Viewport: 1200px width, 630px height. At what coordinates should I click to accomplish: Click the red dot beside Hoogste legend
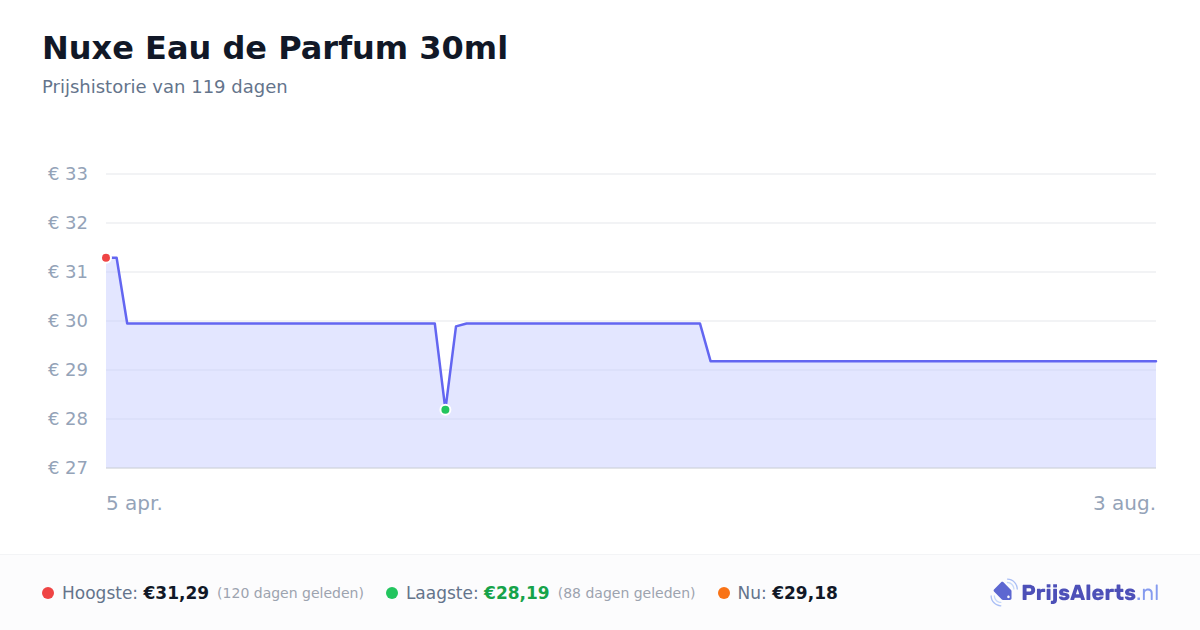click(48, 593)
